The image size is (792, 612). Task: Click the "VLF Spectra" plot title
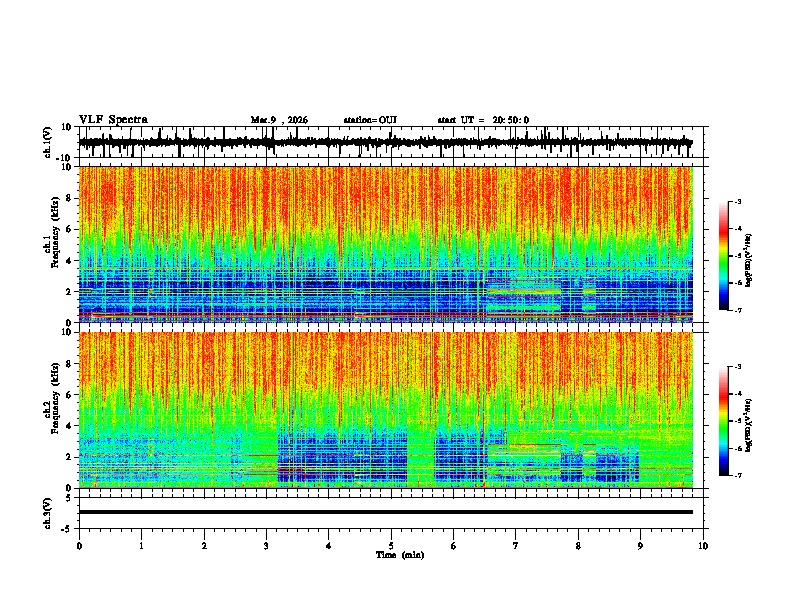pyautogui.click(x=113, y=120)
